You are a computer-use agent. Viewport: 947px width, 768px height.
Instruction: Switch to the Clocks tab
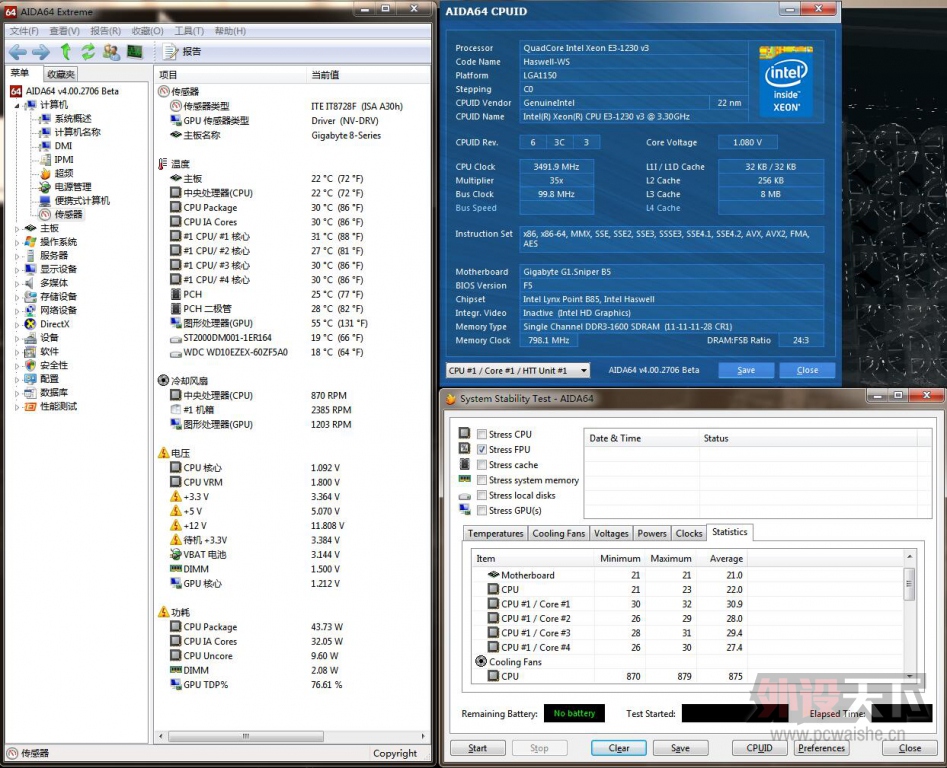[x=689, y=534]
